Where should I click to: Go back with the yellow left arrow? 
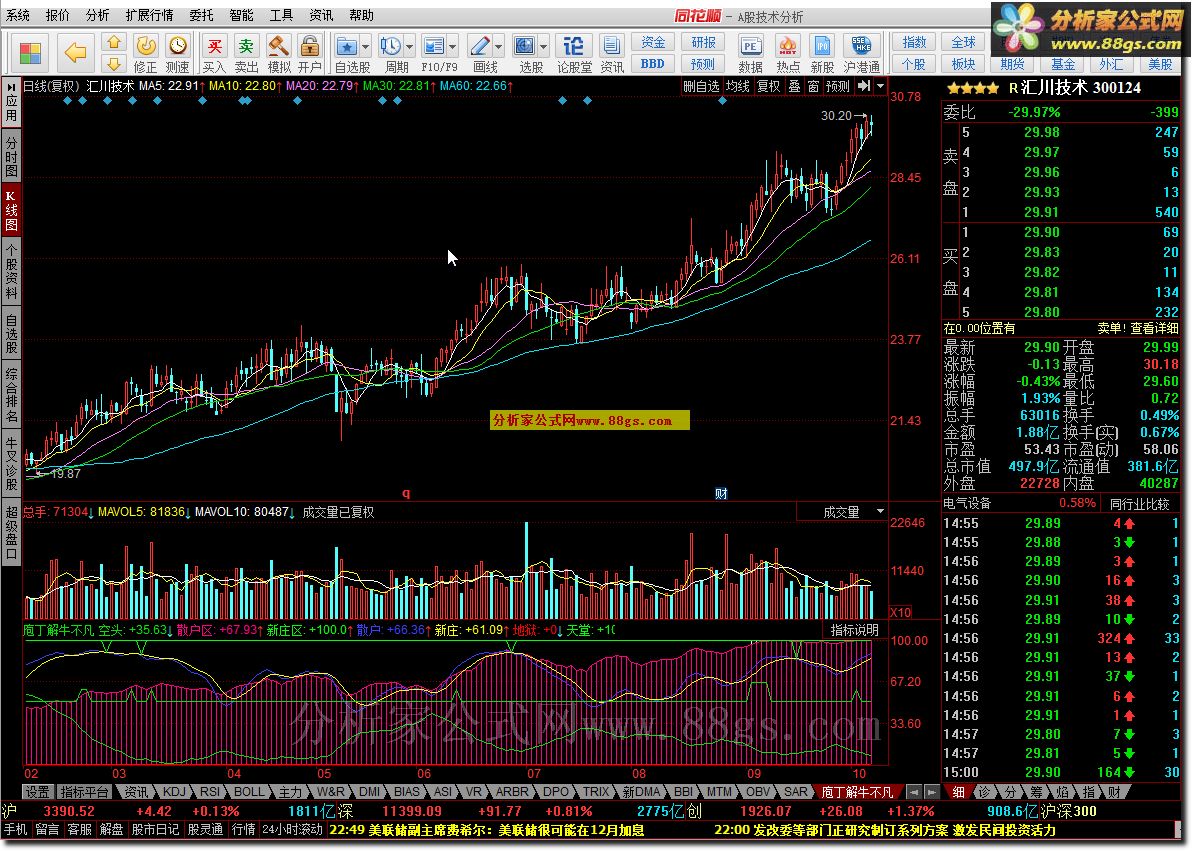[75, 53]
